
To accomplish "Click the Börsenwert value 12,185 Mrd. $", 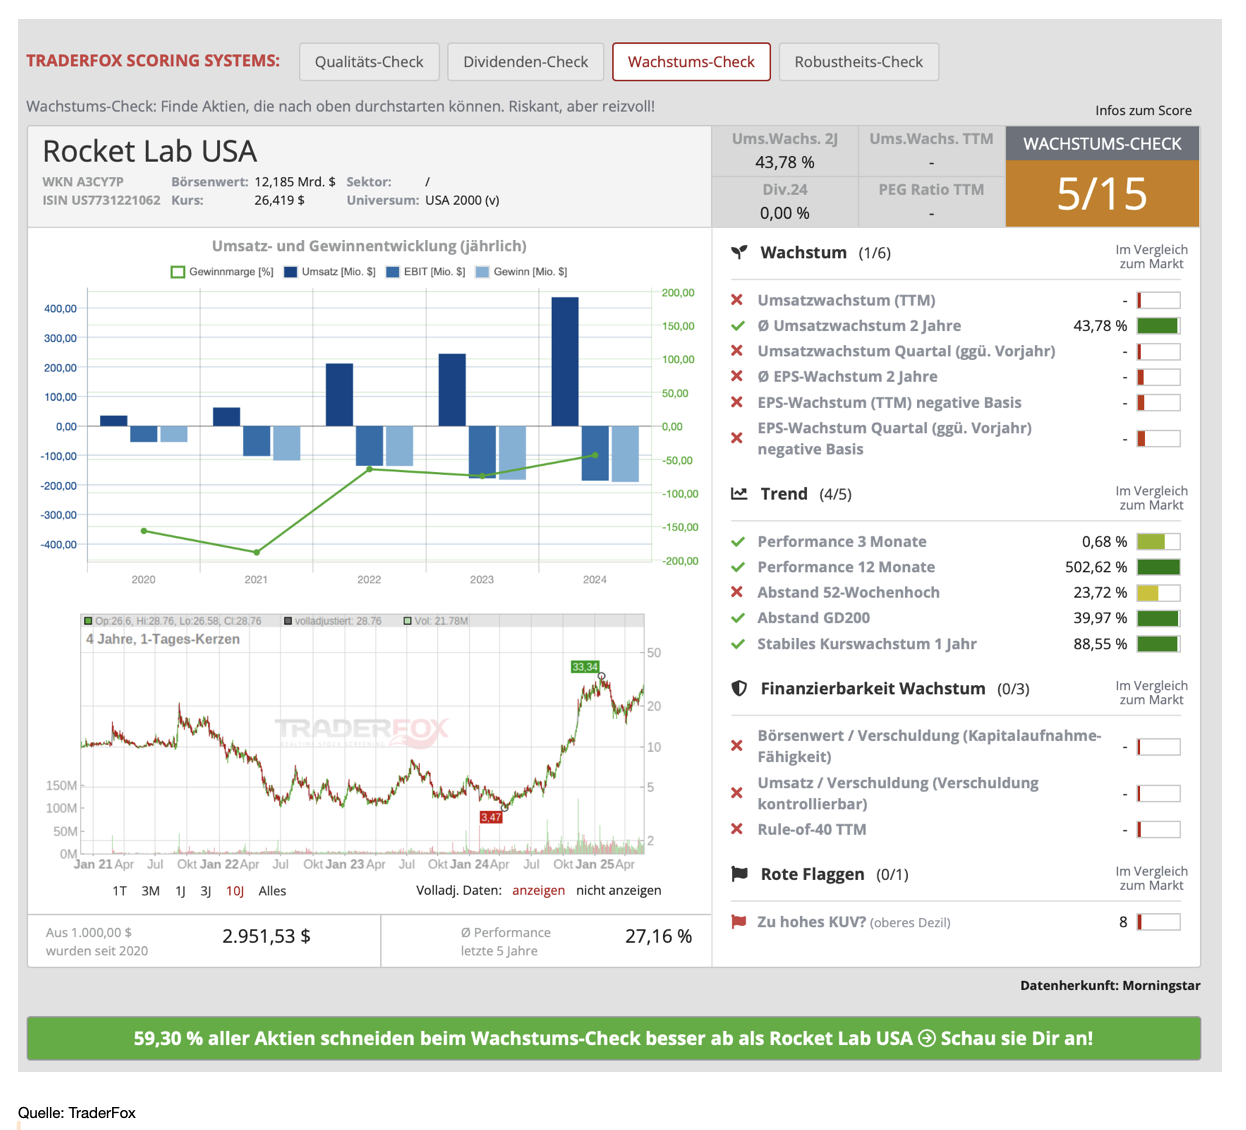I will [295, 182].
